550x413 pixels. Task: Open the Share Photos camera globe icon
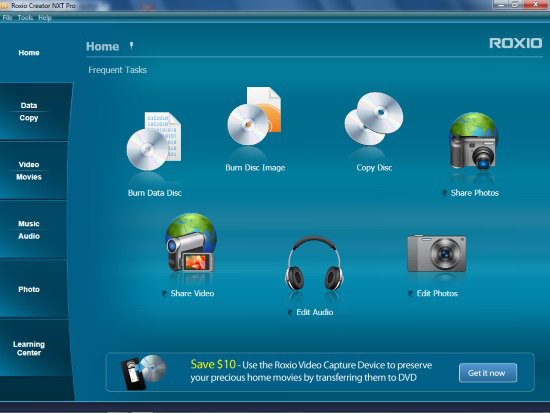[474, 141]
